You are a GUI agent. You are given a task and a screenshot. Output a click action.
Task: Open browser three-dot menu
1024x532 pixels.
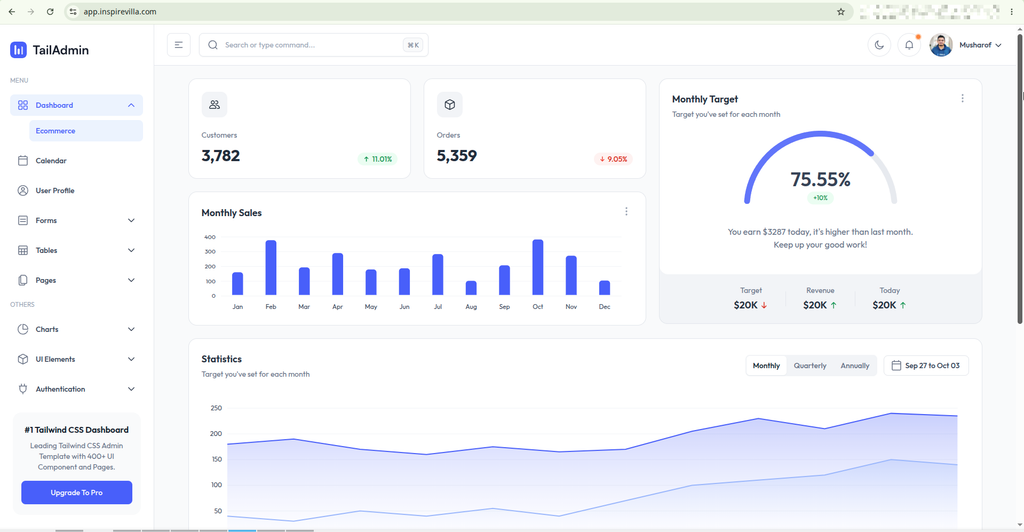click(x=1012, y=12)
